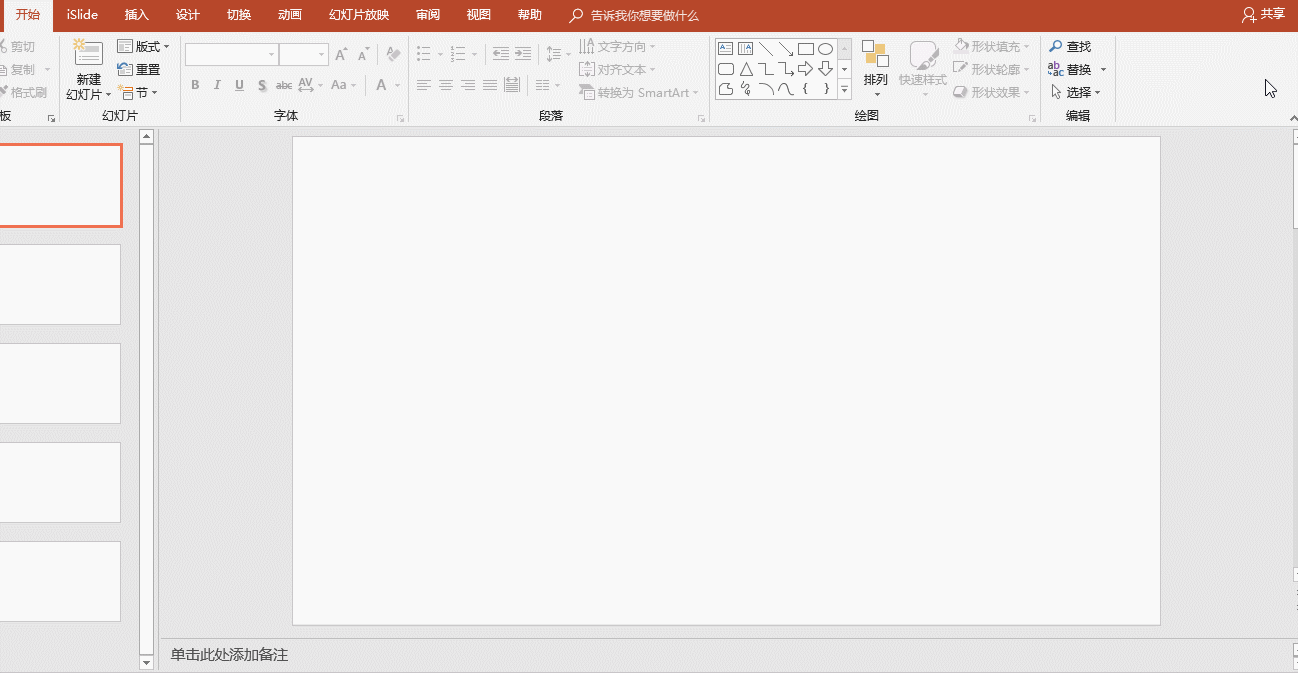Click the 形状填充 shape fill button
This screenshot has height=673, width=1298.
[x=991, y=47]
